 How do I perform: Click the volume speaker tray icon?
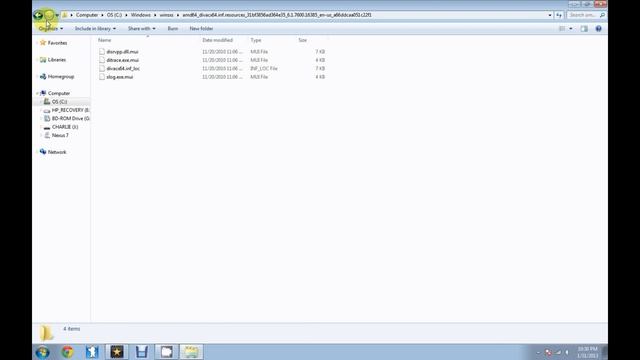pyautogui.click(x=567, y=352)
